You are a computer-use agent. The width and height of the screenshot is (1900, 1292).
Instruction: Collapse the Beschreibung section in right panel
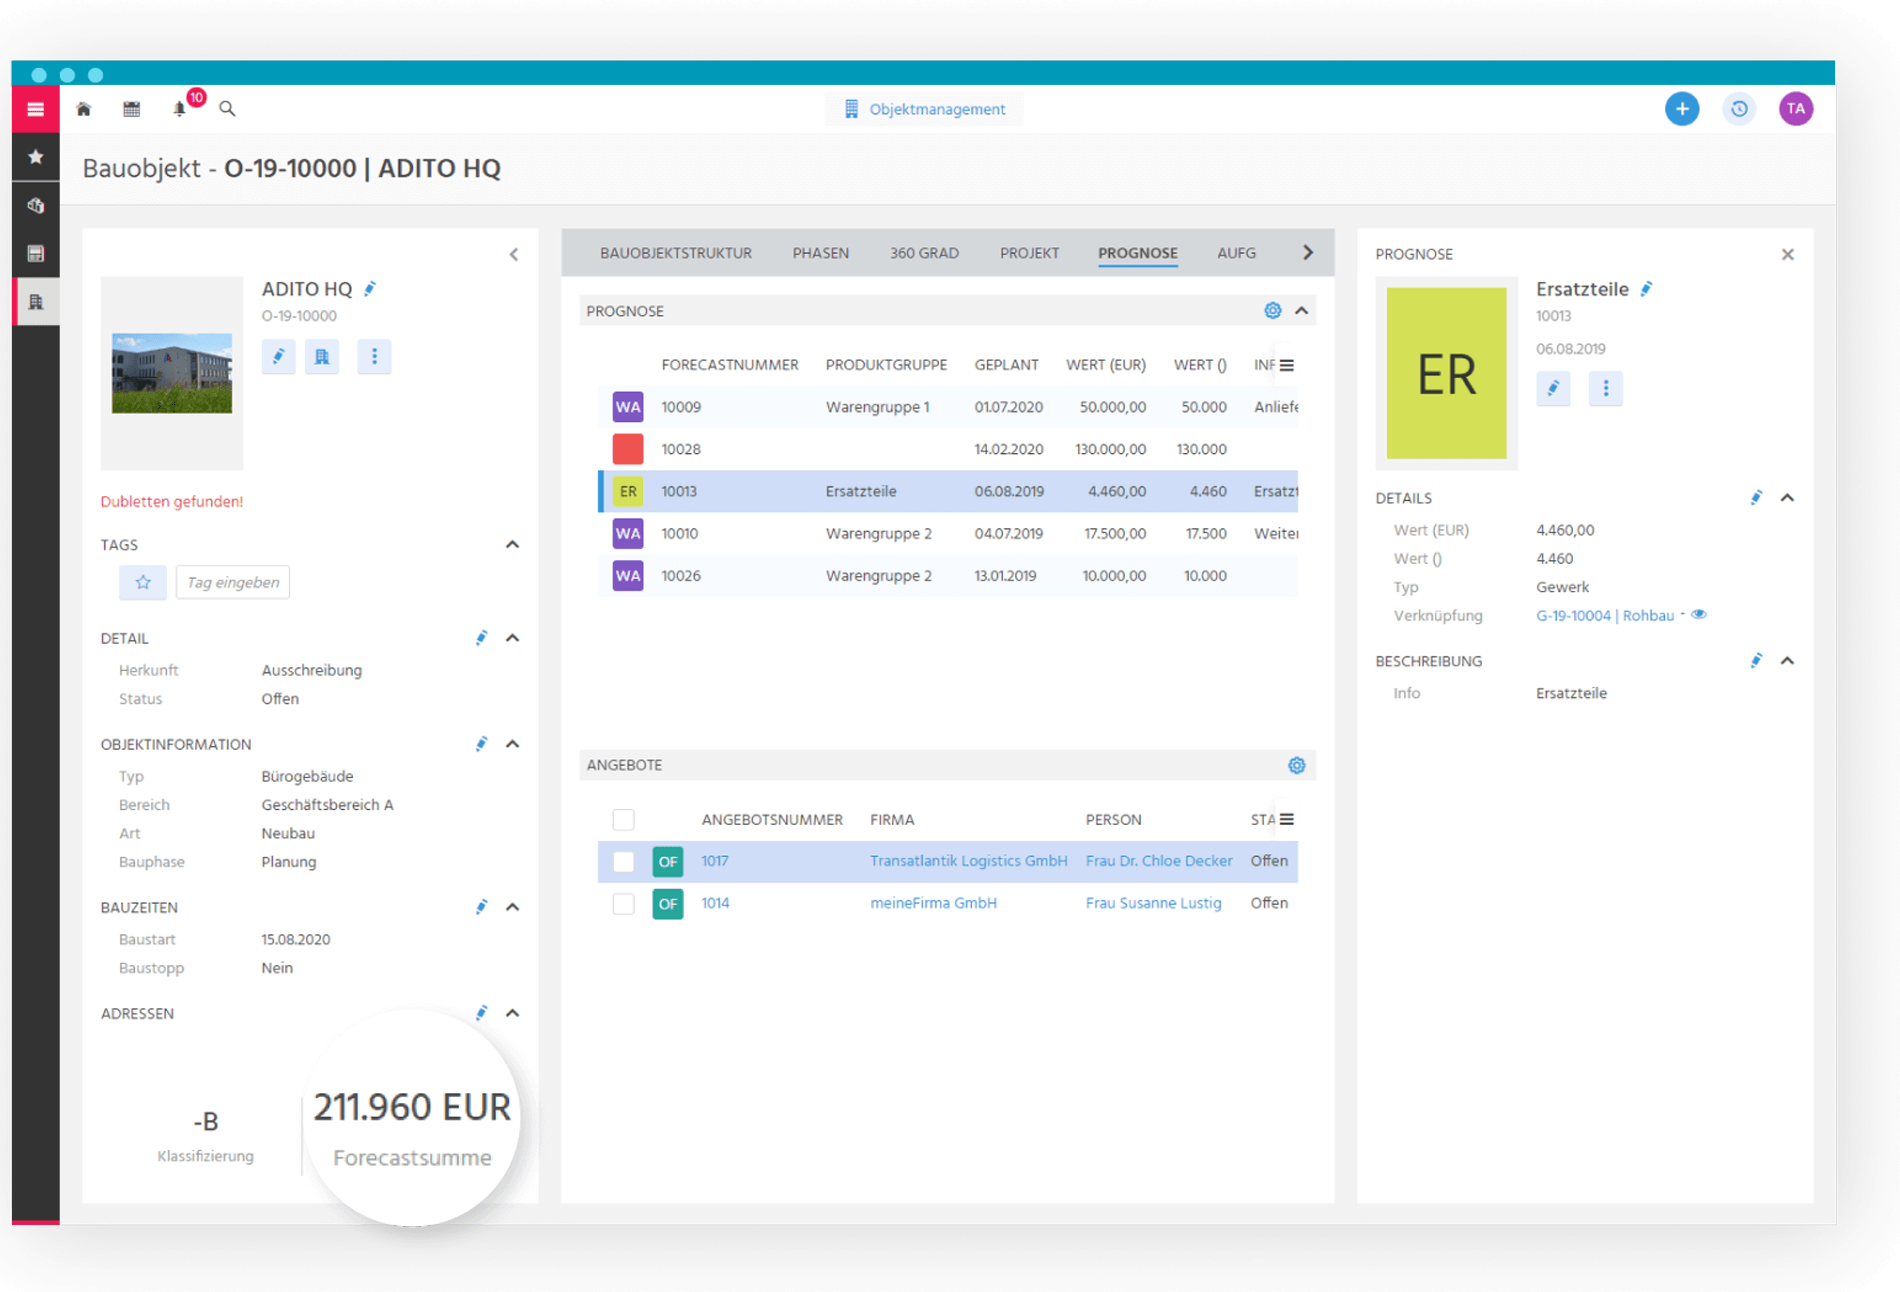pos(1787,661)
